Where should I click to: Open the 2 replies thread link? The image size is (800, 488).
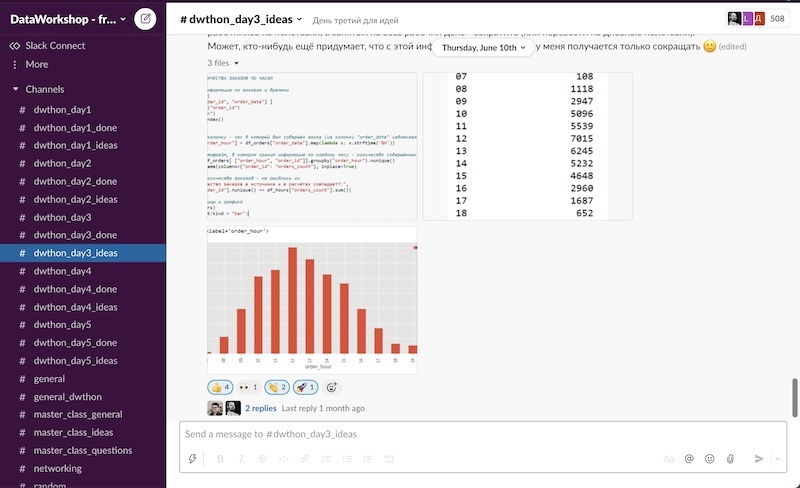point(260,408)
